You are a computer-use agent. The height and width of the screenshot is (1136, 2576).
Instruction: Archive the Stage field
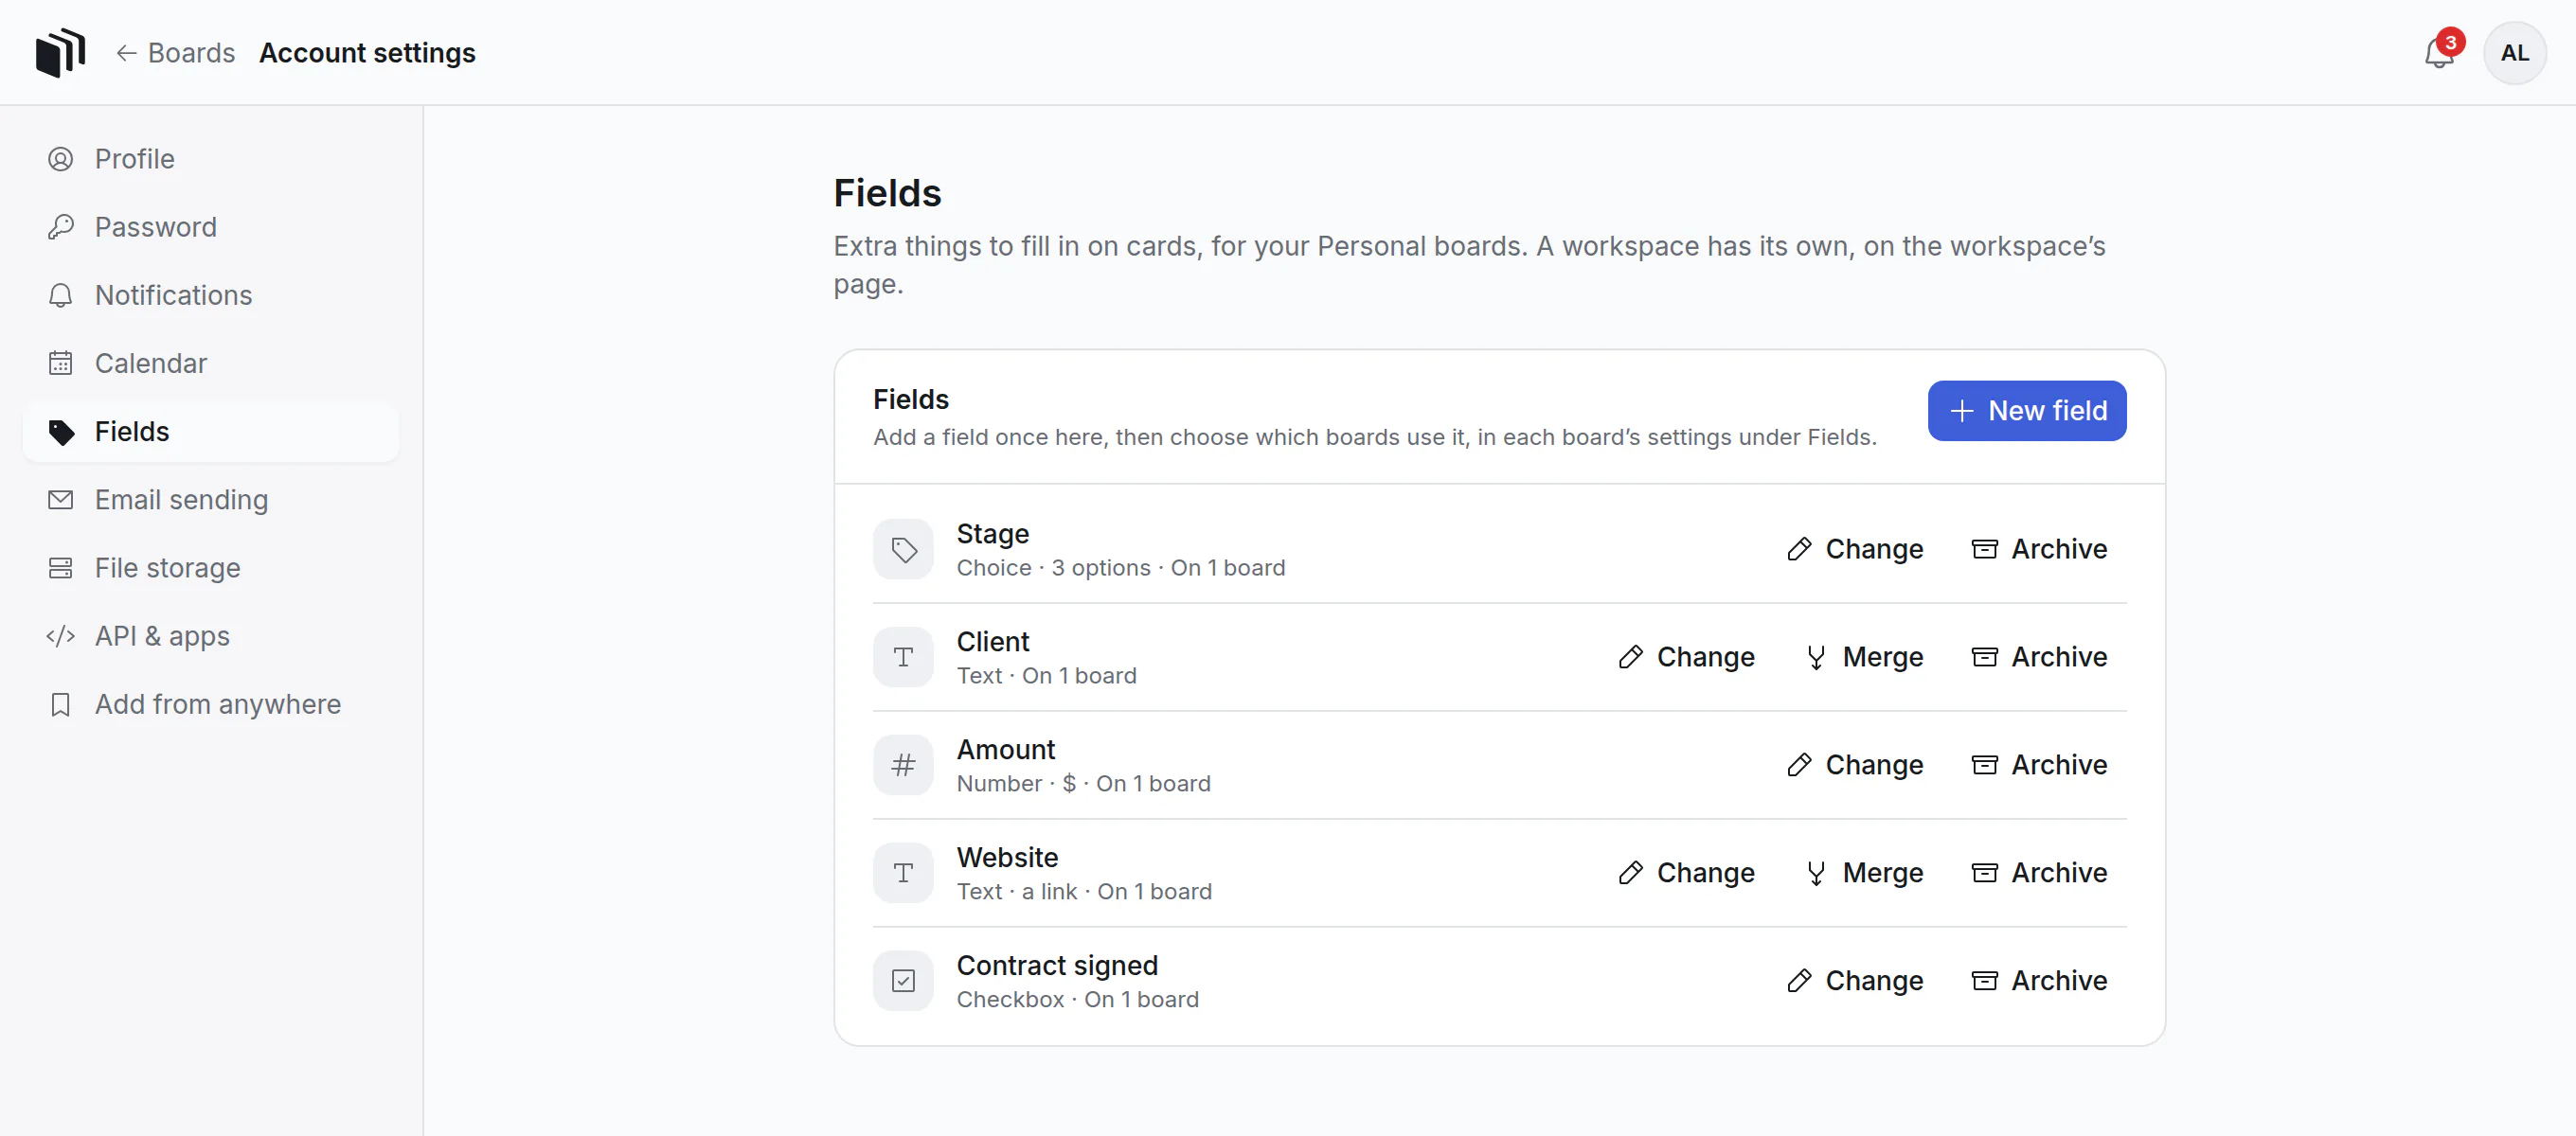pyautogui.click(x=2039, y=549)
